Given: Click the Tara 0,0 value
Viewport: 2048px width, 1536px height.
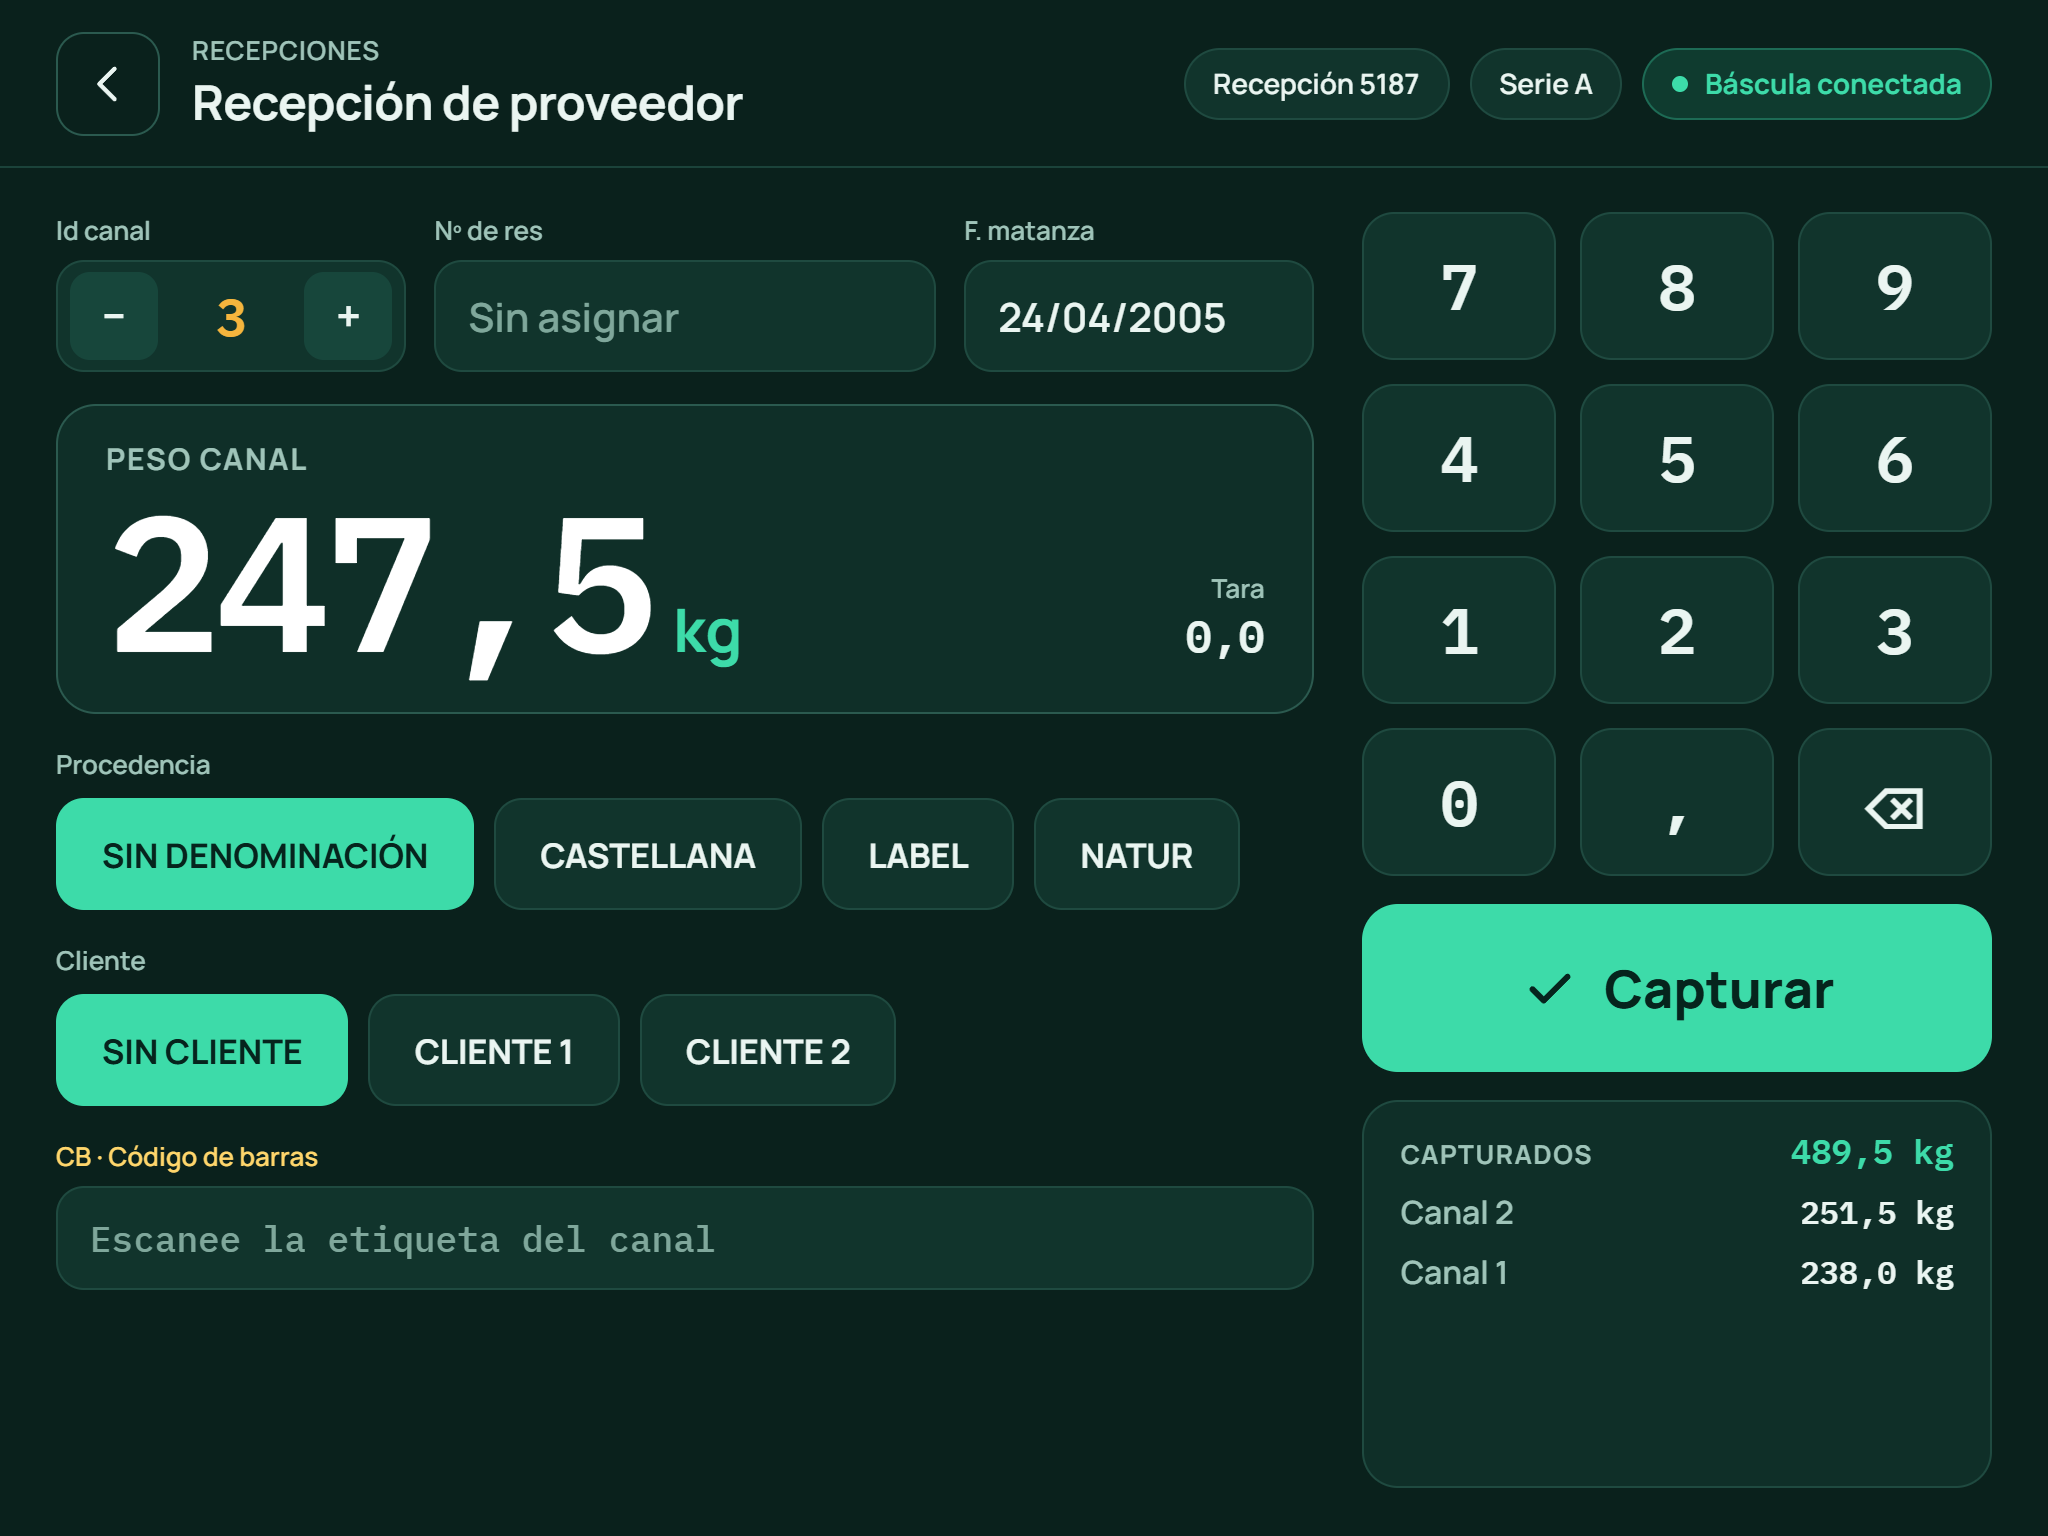Looking at the screenshot, I should [1224, 638].
